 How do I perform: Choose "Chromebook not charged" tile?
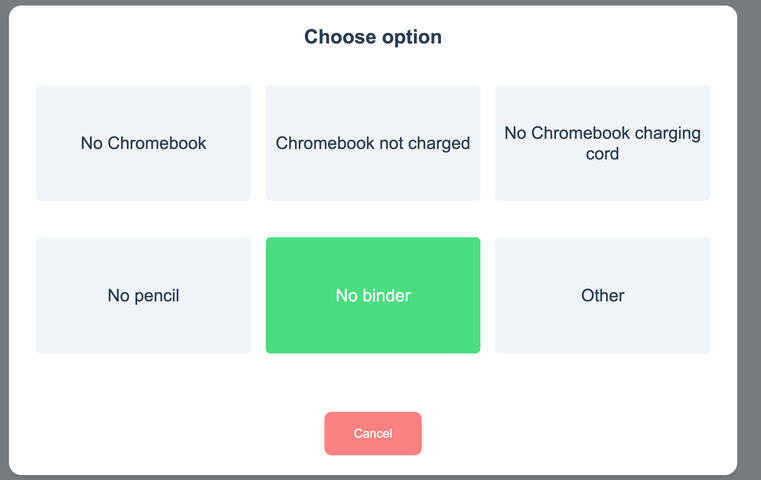point(372,143)
